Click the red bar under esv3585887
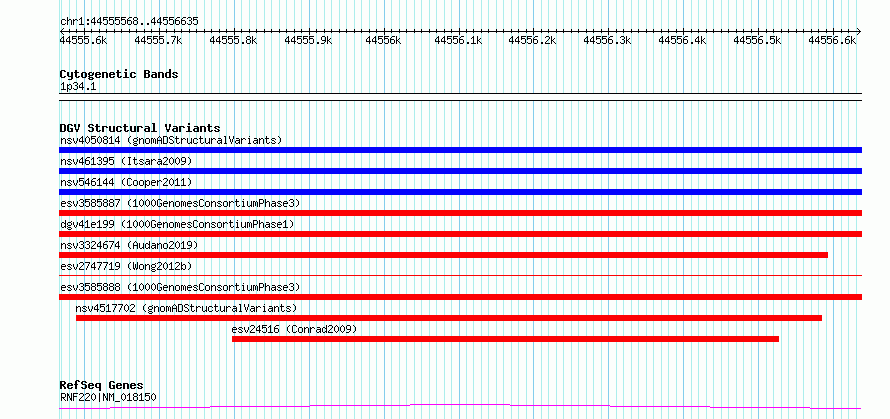The height and width of the screenshot is (419, 890). 460,213
